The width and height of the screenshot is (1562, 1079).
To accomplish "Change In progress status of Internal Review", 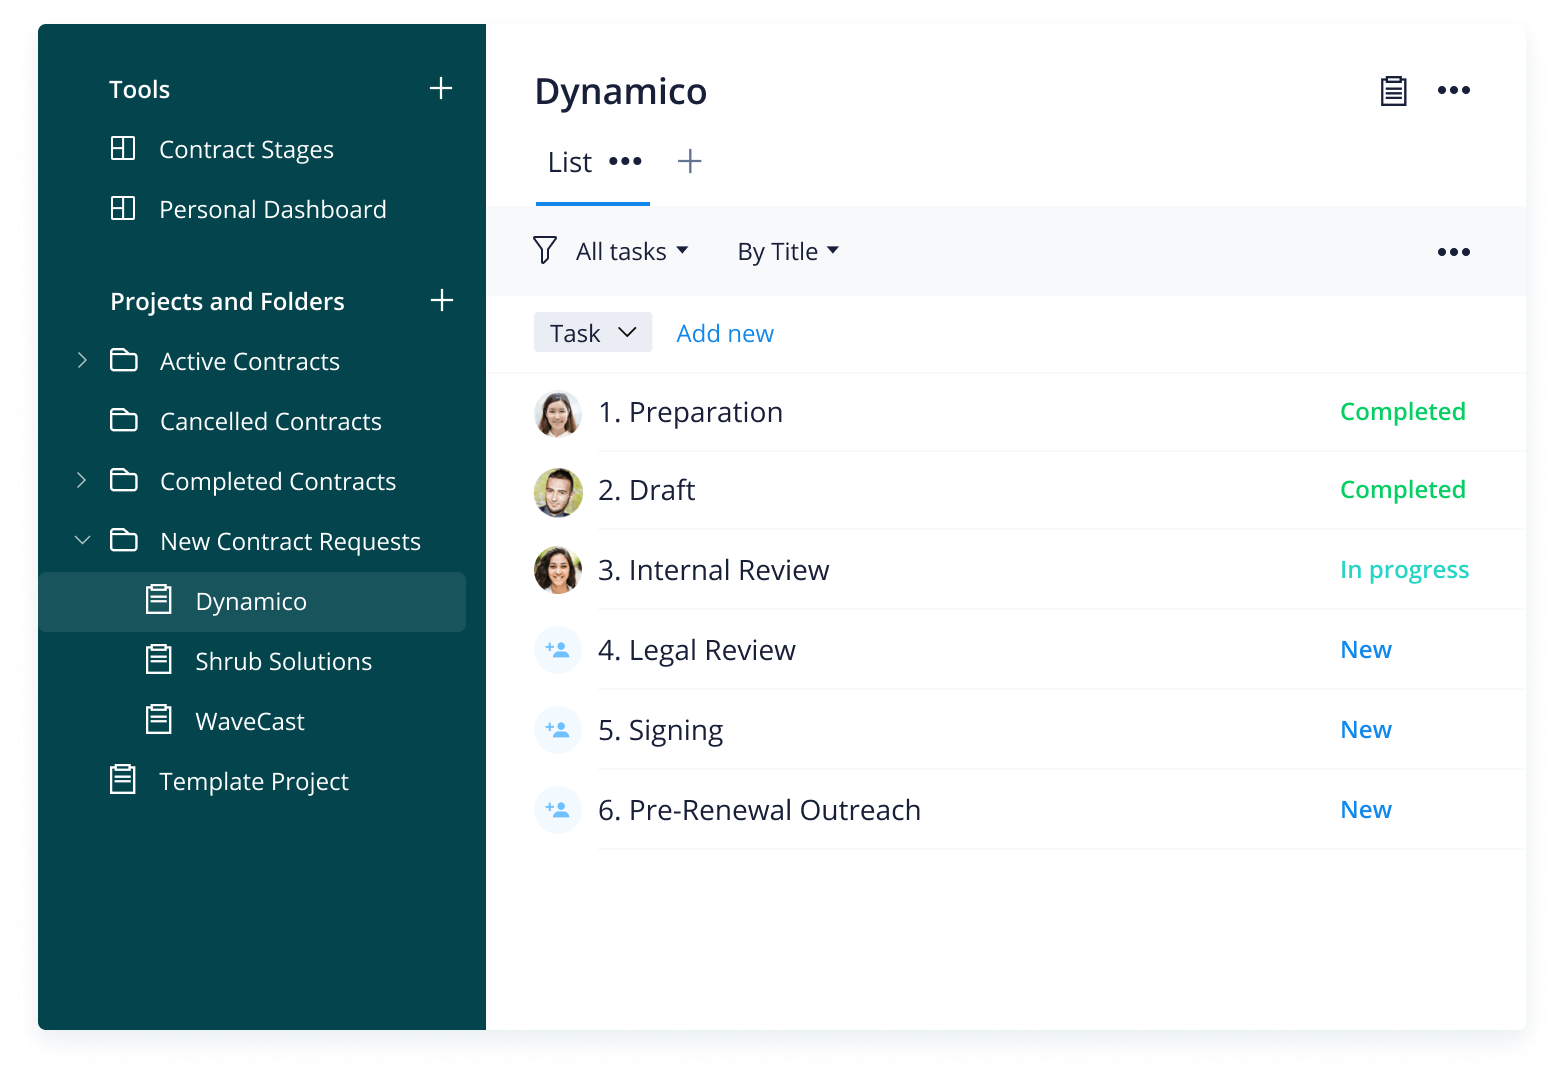I will 1405,569.
